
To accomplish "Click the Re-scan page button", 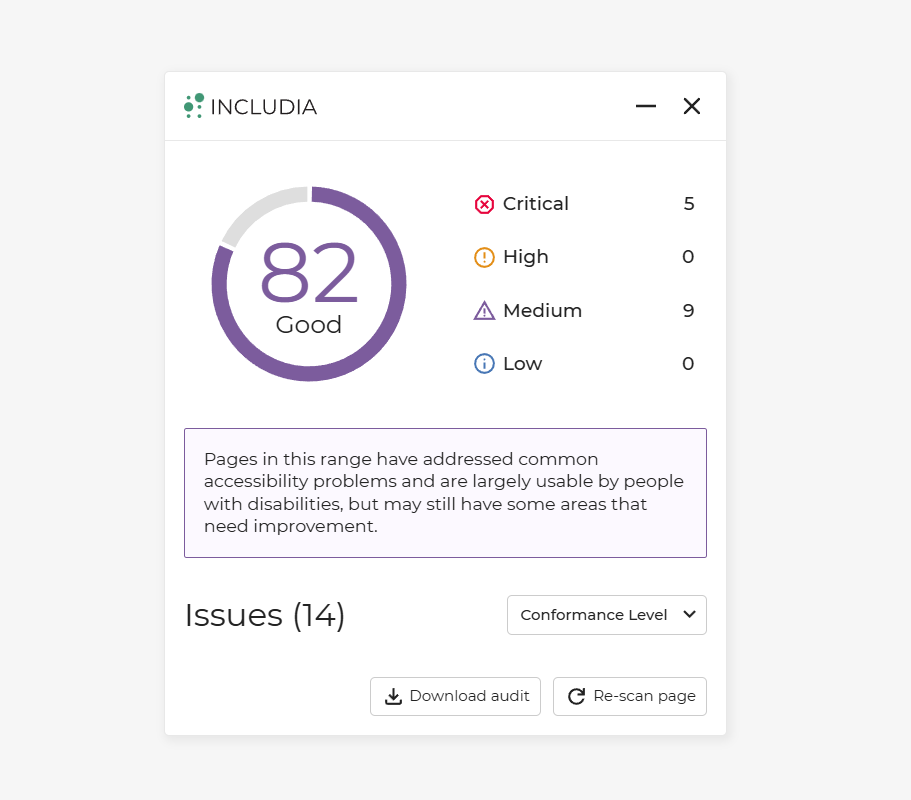I will (x=630, y=696).
